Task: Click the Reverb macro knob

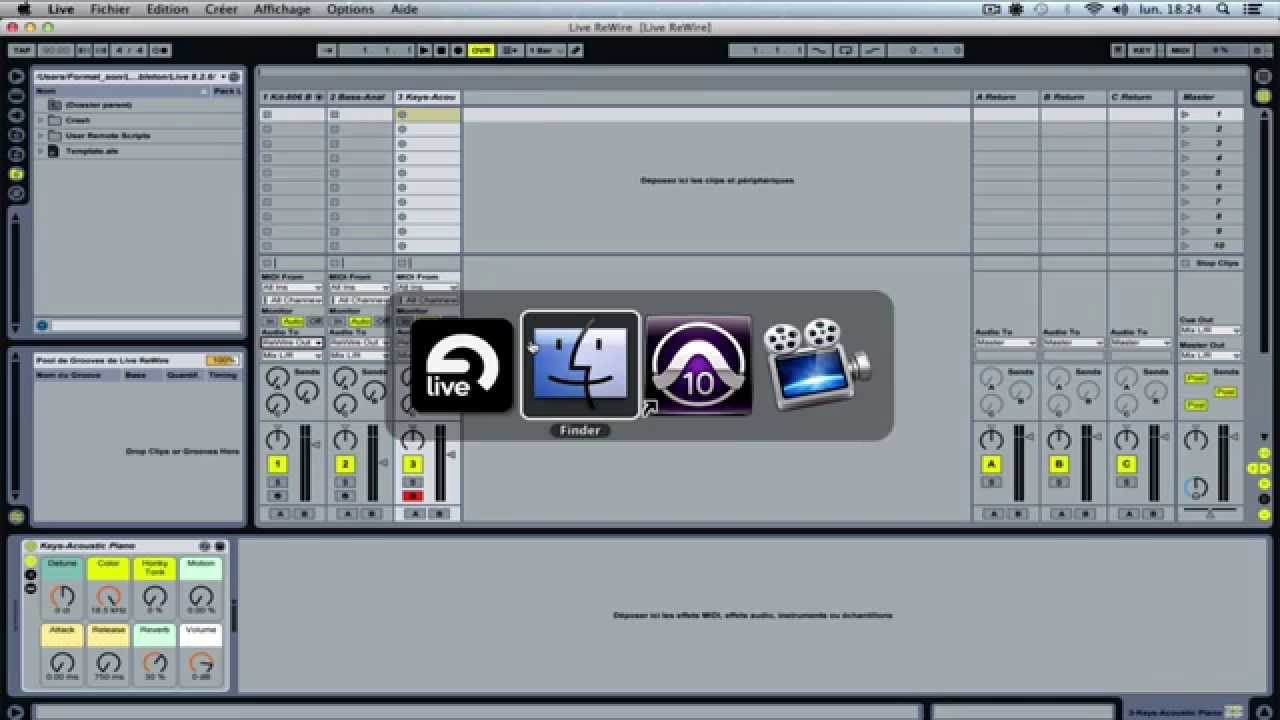Action: (155, 662)
